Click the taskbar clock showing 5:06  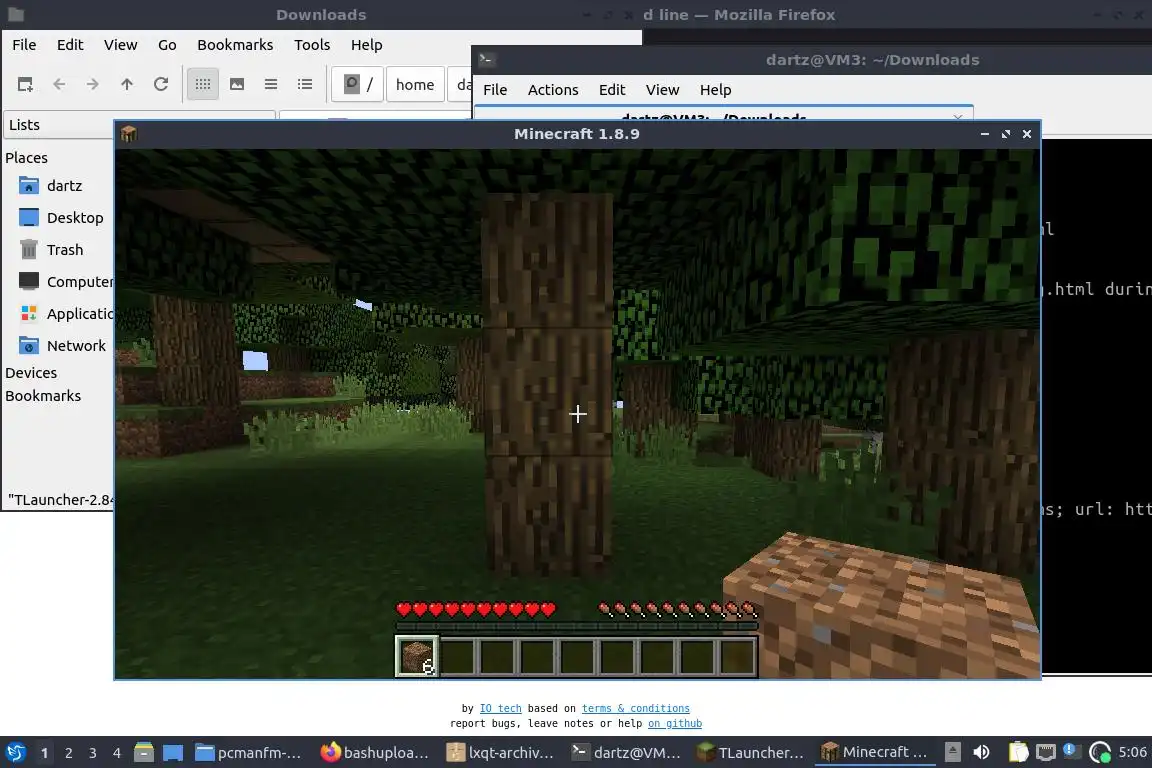click(x=1132, y=753)
